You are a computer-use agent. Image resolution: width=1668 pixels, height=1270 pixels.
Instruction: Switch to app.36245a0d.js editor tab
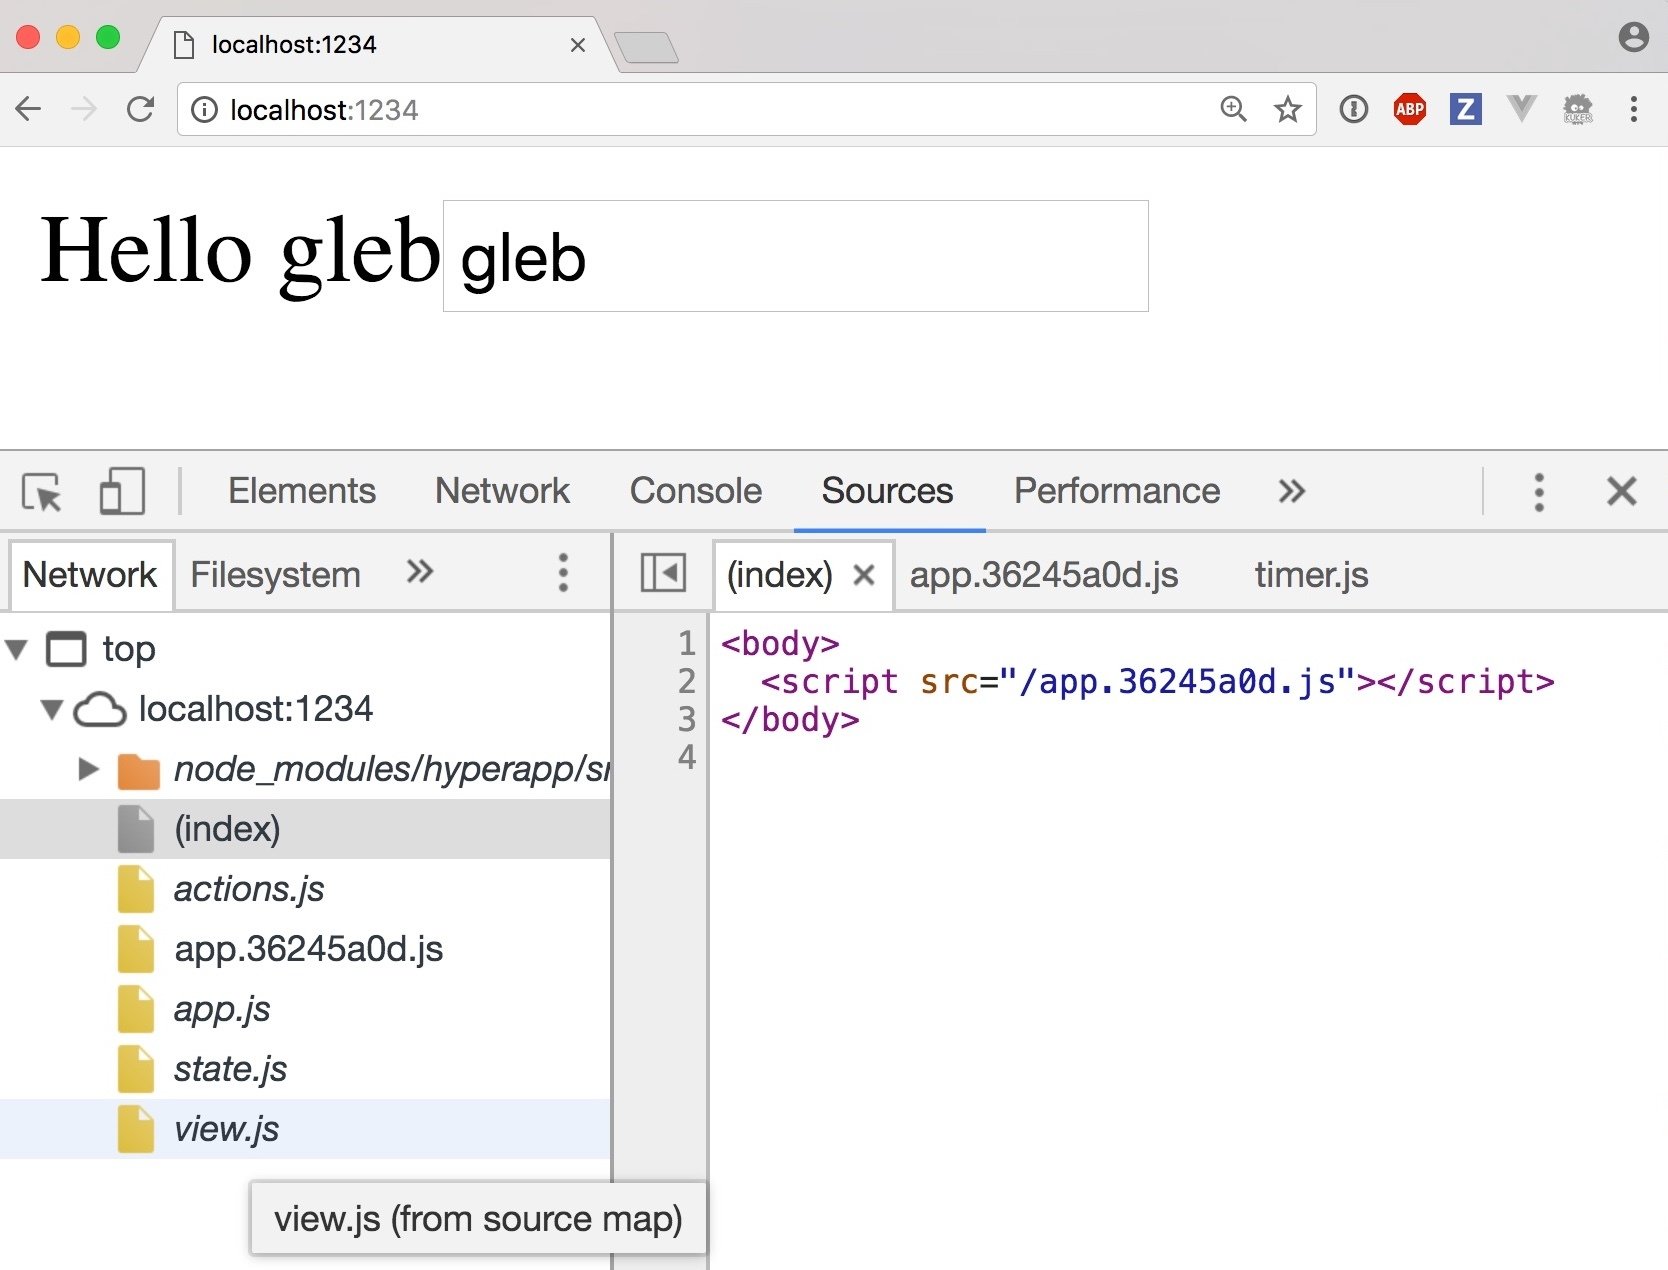[x=1044, y=575]
